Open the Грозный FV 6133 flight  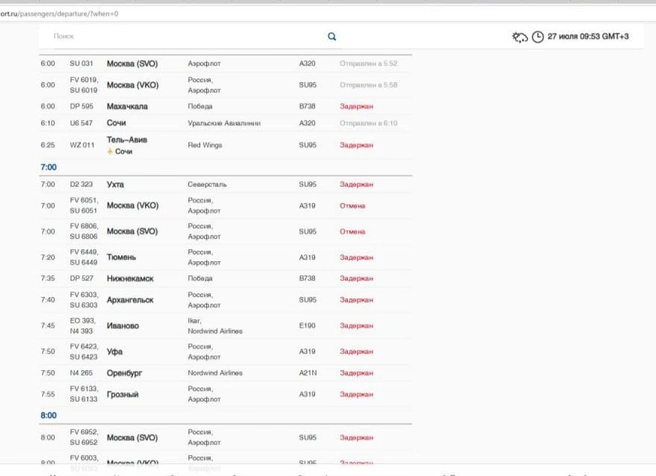(x=226, y=394)
